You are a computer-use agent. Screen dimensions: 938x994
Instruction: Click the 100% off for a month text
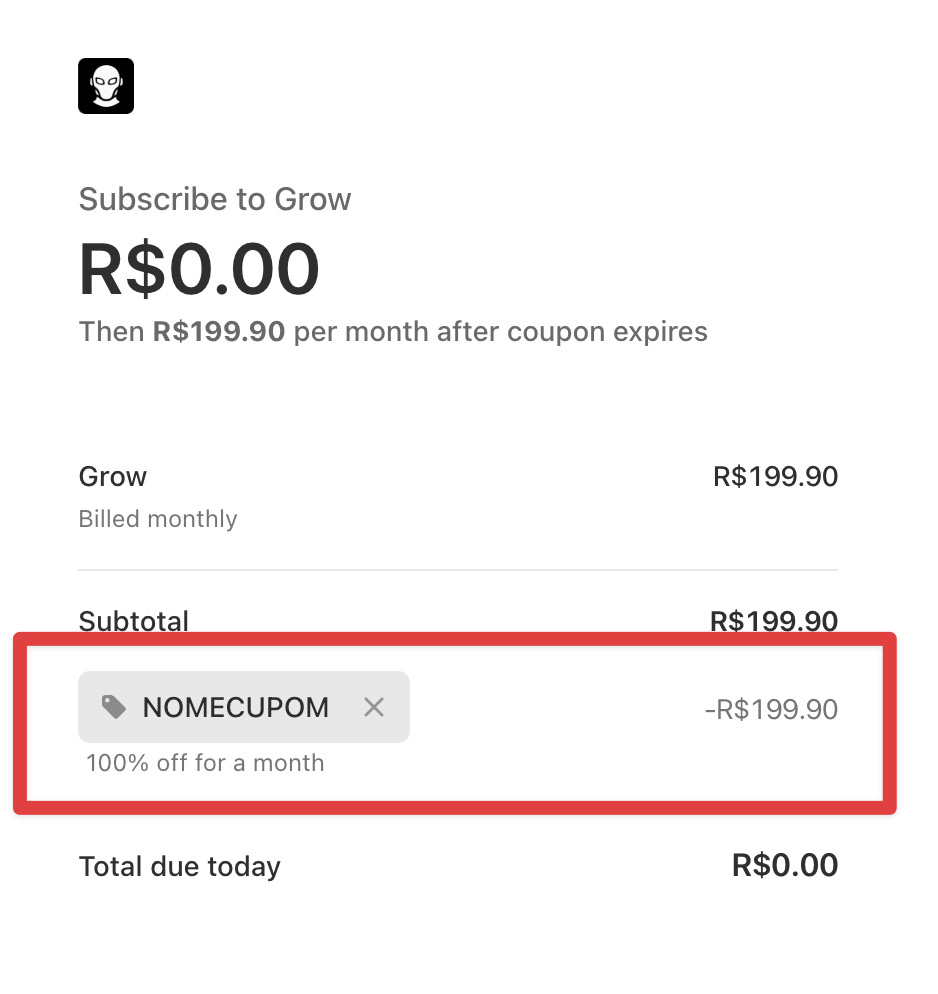pos(204,763)
